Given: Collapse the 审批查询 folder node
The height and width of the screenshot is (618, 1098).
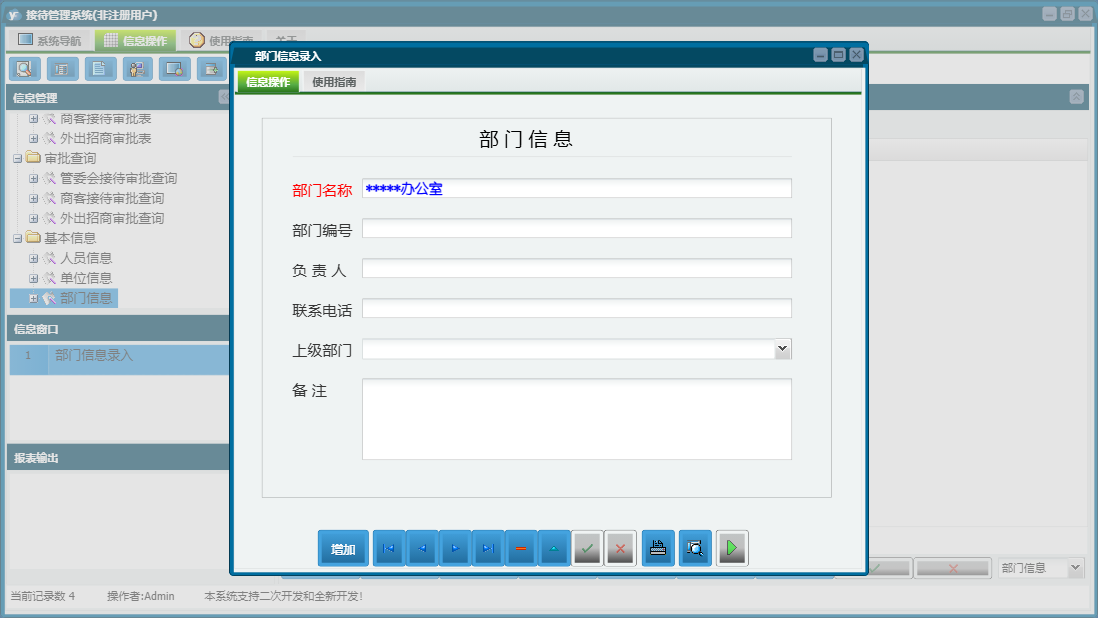Looking at the screenshot, I should point(18,159).
